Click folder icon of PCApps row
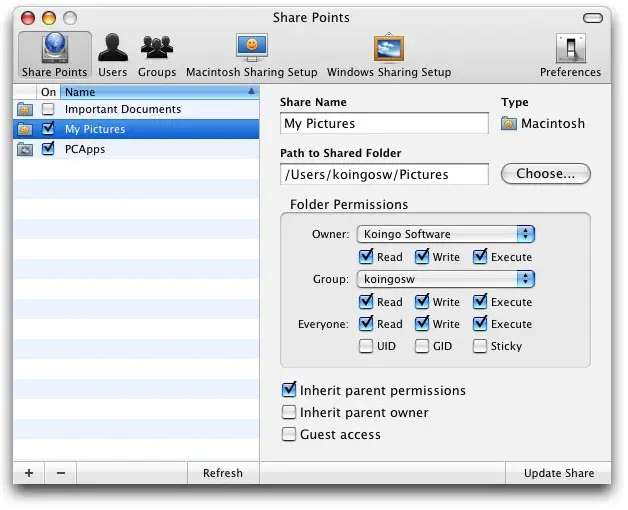Image resolution: width=628 pixels, height=510 pixels. pyautogui.click(x=25, y=149)
